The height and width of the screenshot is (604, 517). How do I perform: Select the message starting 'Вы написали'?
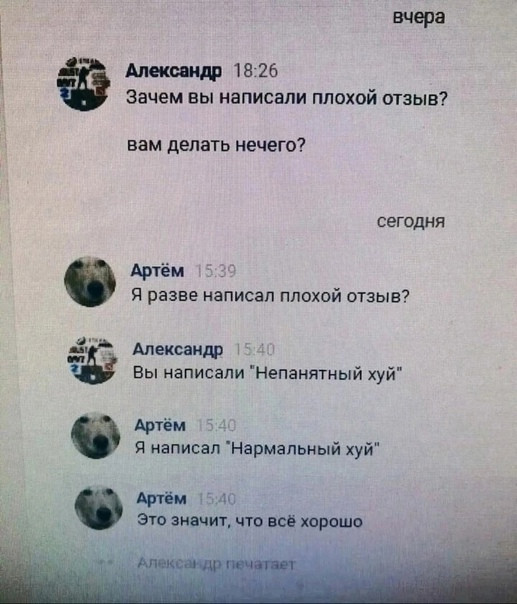click(268, 373)
